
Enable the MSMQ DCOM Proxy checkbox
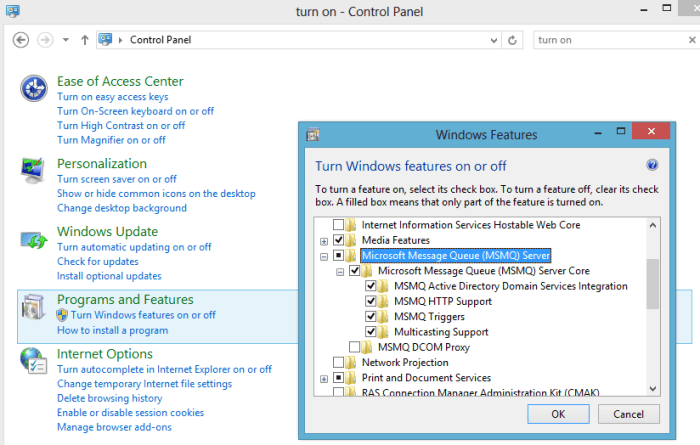[x=355, y=347]
